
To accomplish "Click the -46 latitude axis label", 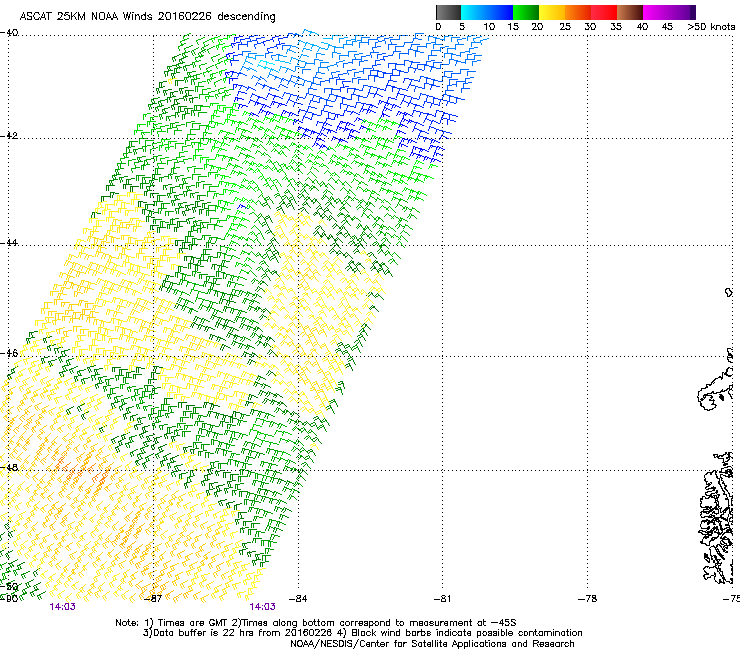I will coord(9,353).
